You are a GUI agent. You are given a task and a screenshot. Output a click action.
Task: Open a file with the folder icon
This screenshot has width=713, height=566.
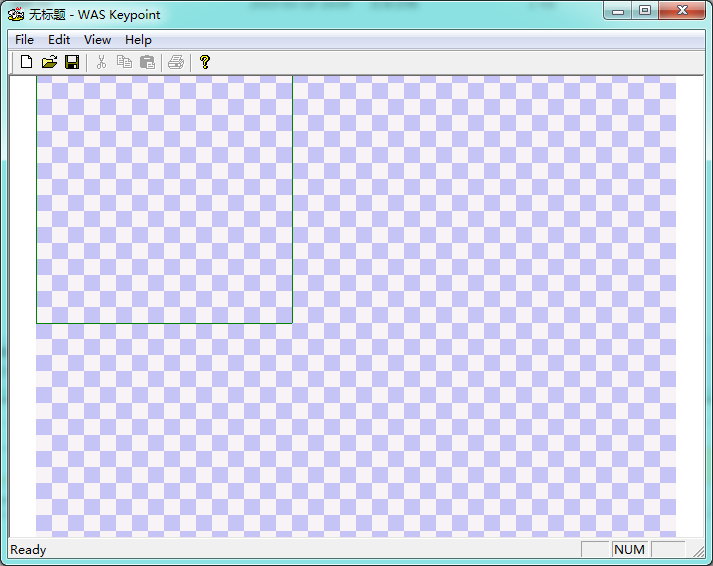pyautogui.click(x=49, y=62)
